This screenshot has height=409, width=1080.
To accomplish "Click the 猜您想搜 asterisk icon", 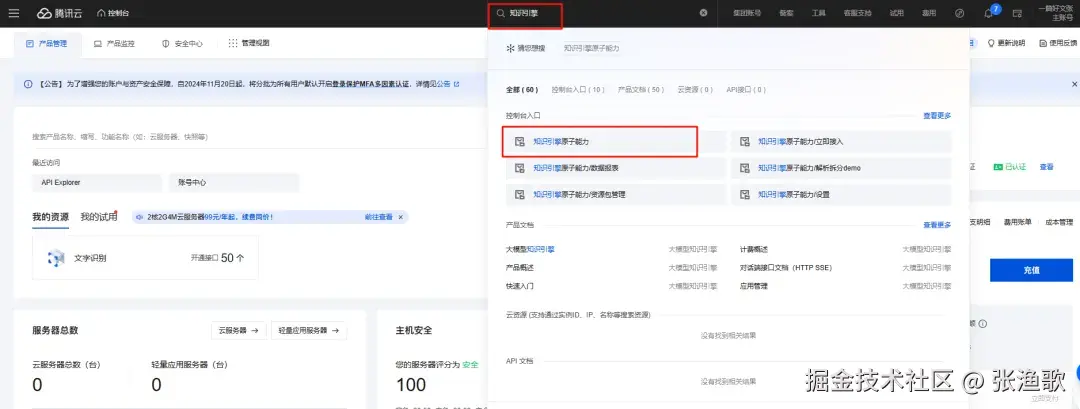I will [x=510, y=48].
